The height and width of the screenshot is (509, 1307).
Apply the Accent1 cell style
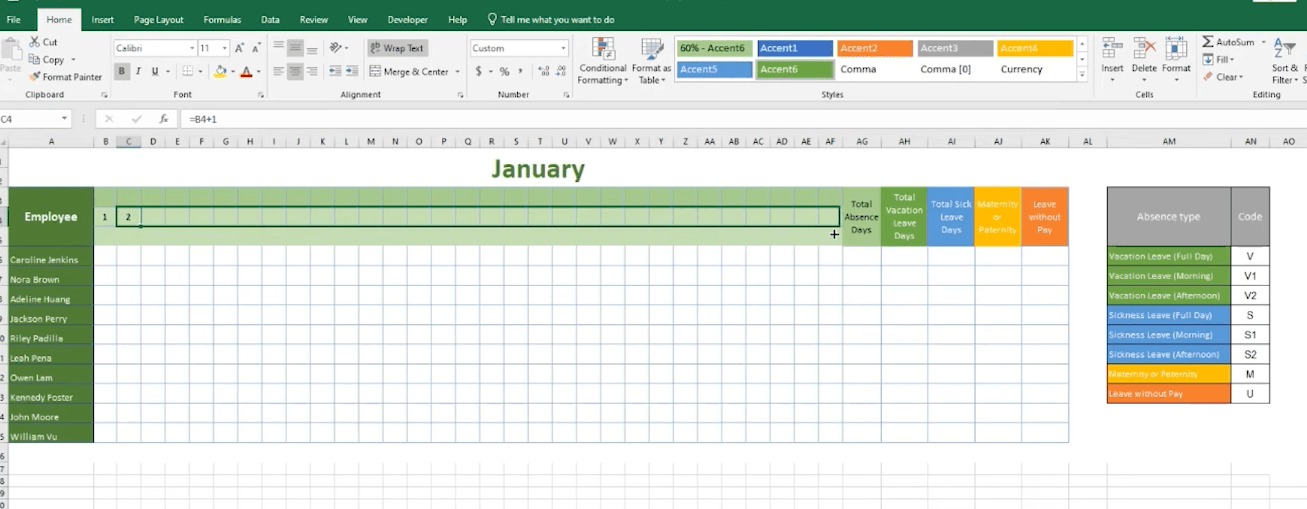[x=795, y=48]
